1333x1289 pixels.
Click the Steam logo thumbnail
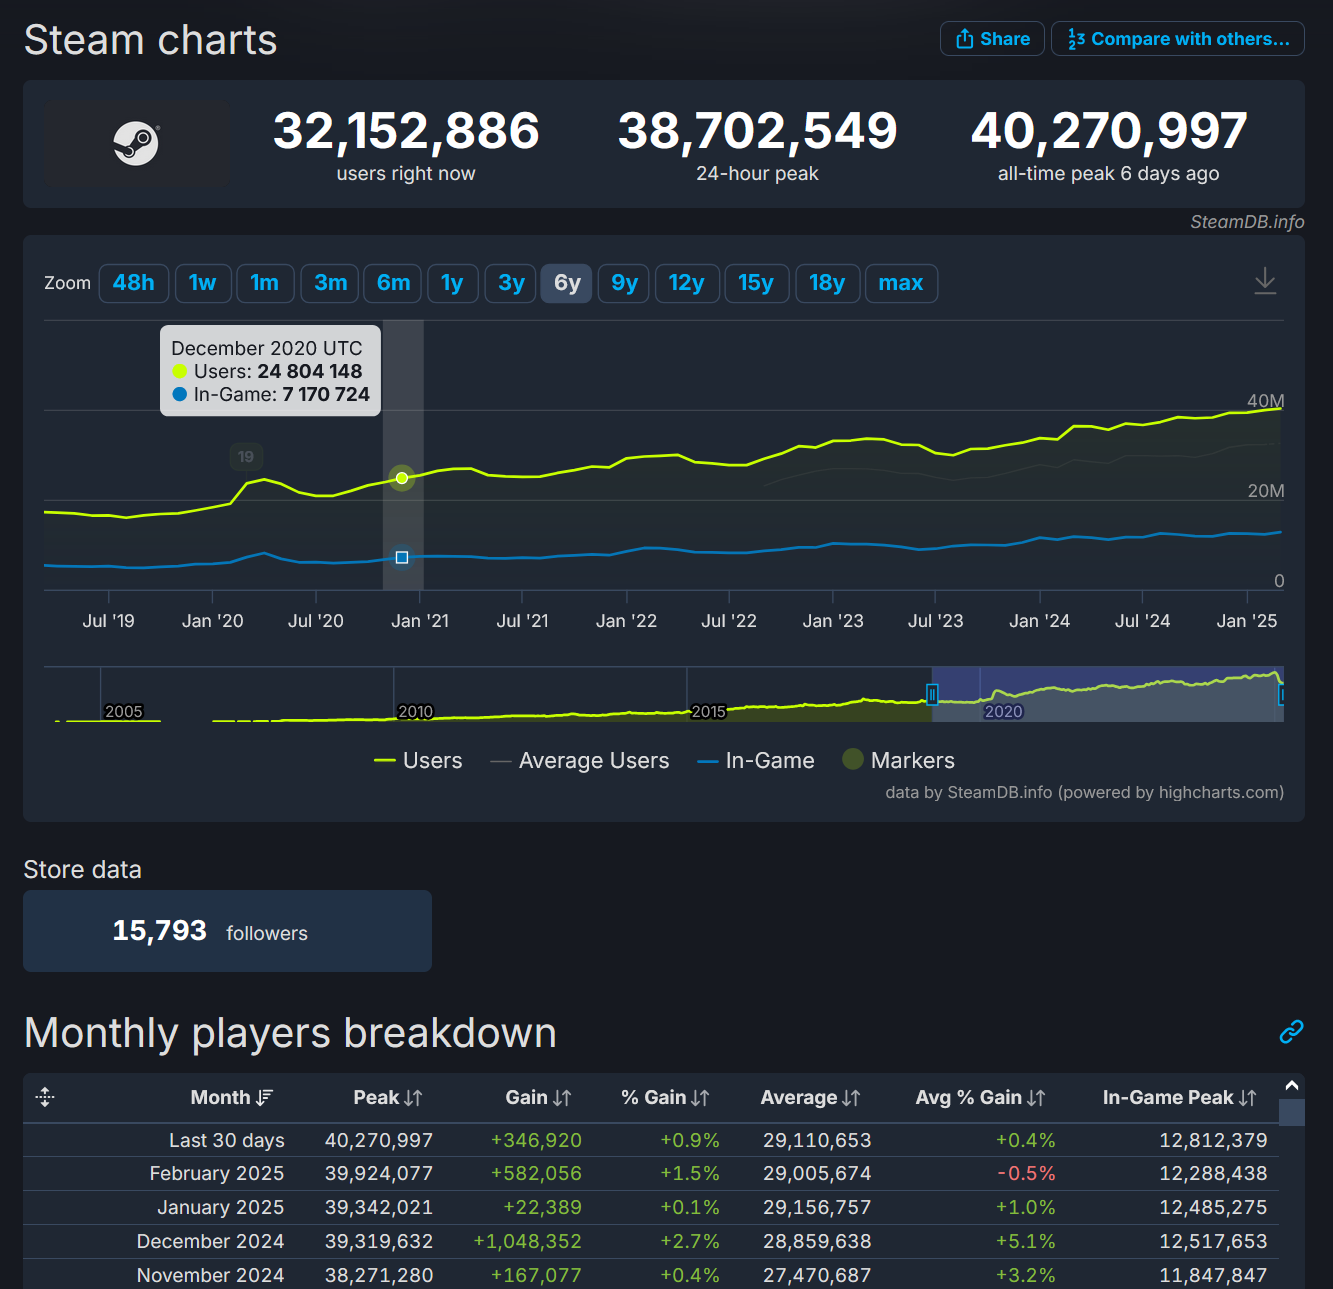point(137,143)
